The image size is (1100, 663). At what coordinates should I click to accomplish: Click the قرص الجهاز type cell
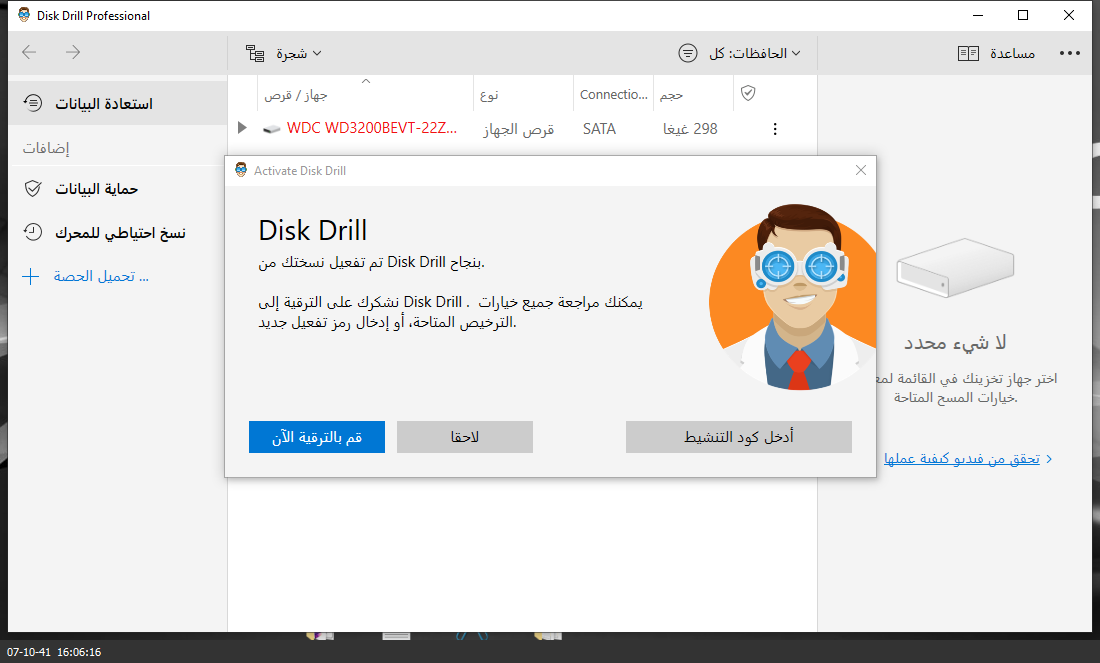pyautogui.click(x=518, y=130)
